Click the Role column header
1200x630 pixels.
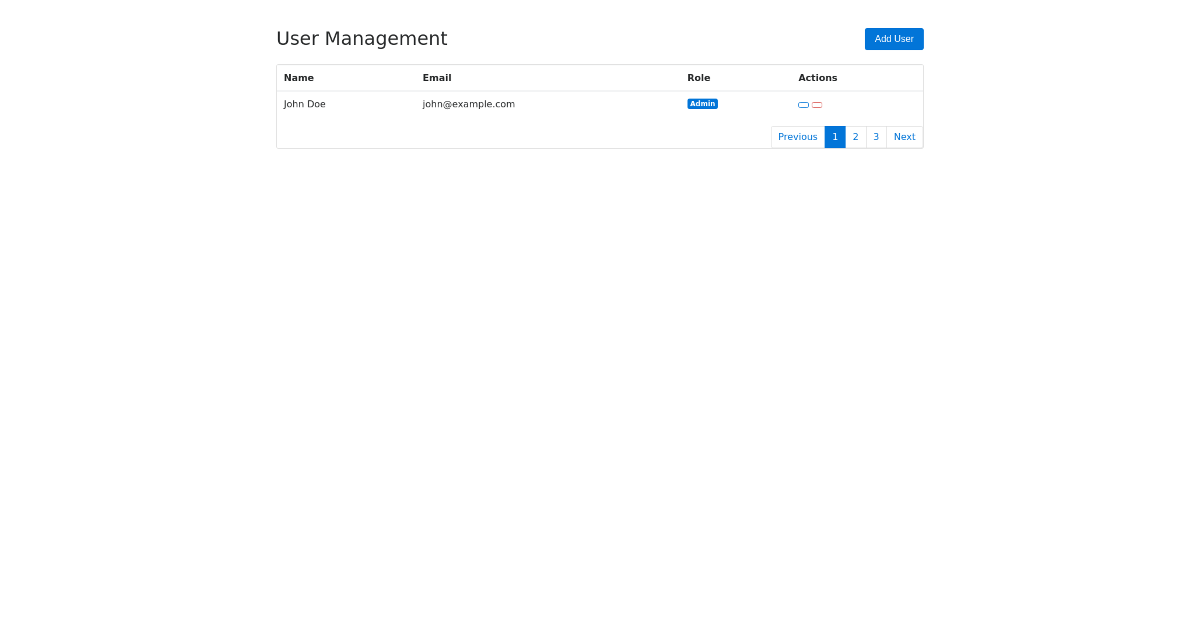pos(698,78)
